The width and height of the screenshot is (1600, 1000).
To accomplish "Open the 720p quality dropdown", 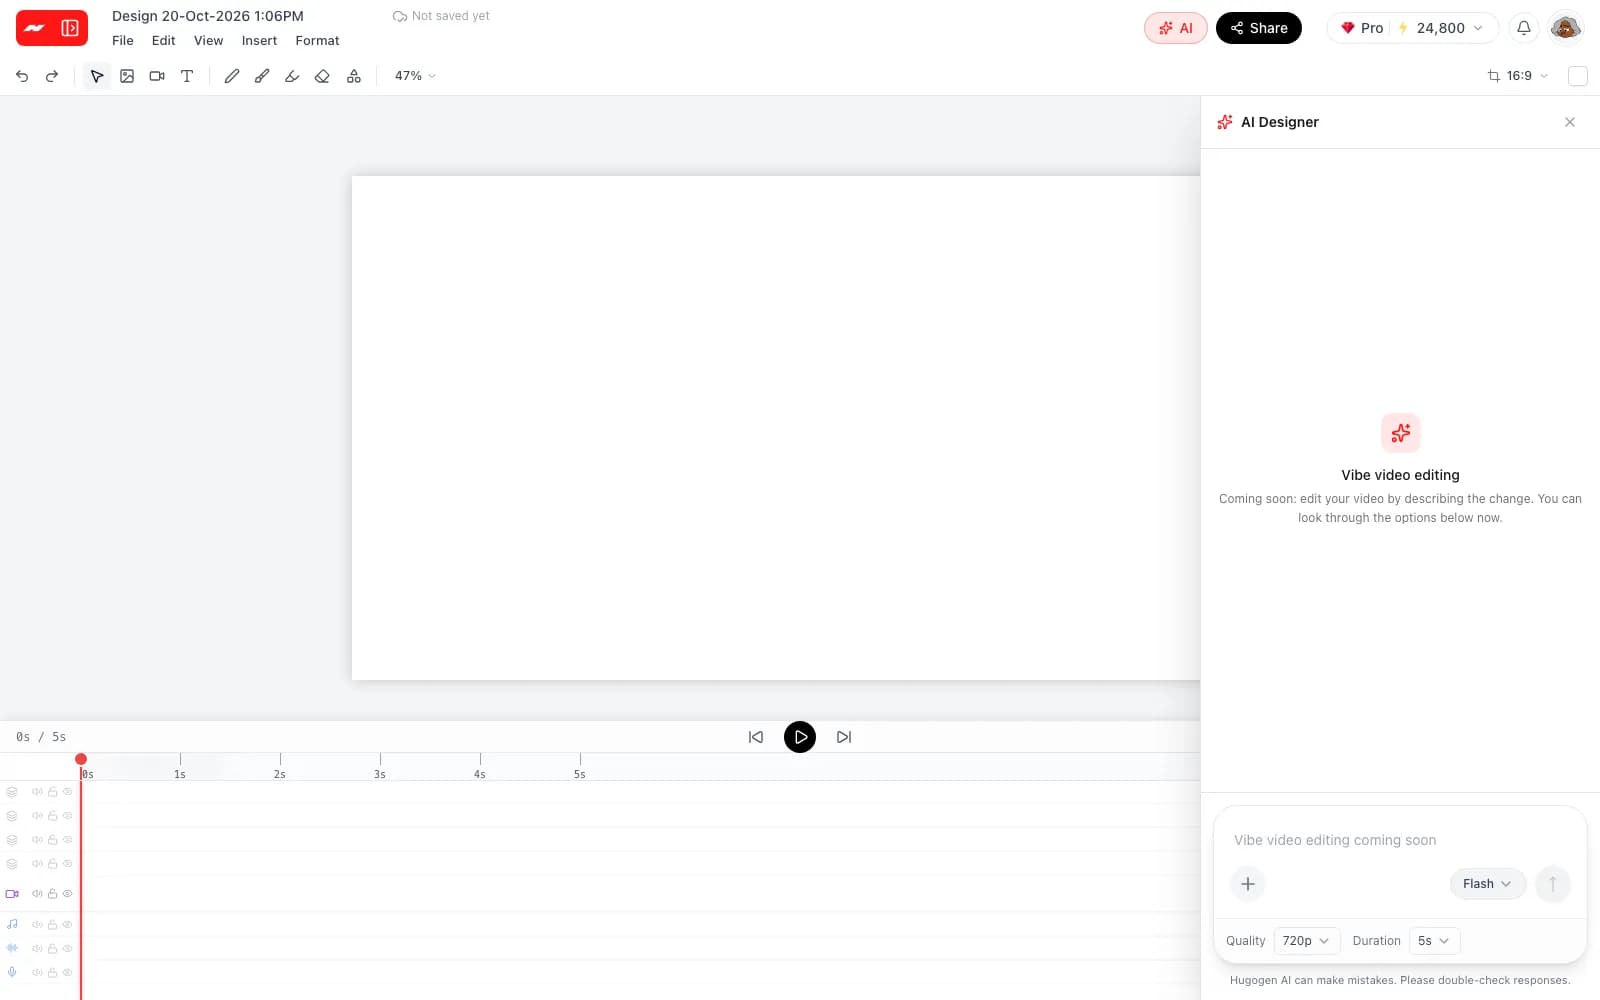I will point(1306,941).
